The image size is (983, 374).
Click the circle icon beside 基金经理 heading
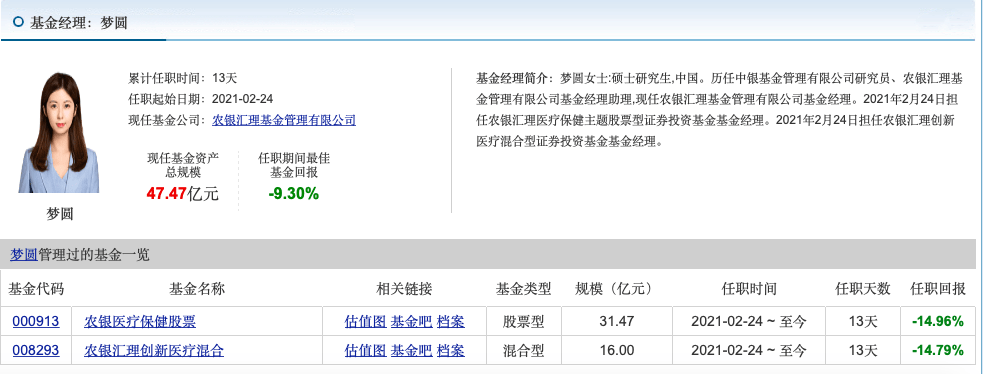pos(18,22)
